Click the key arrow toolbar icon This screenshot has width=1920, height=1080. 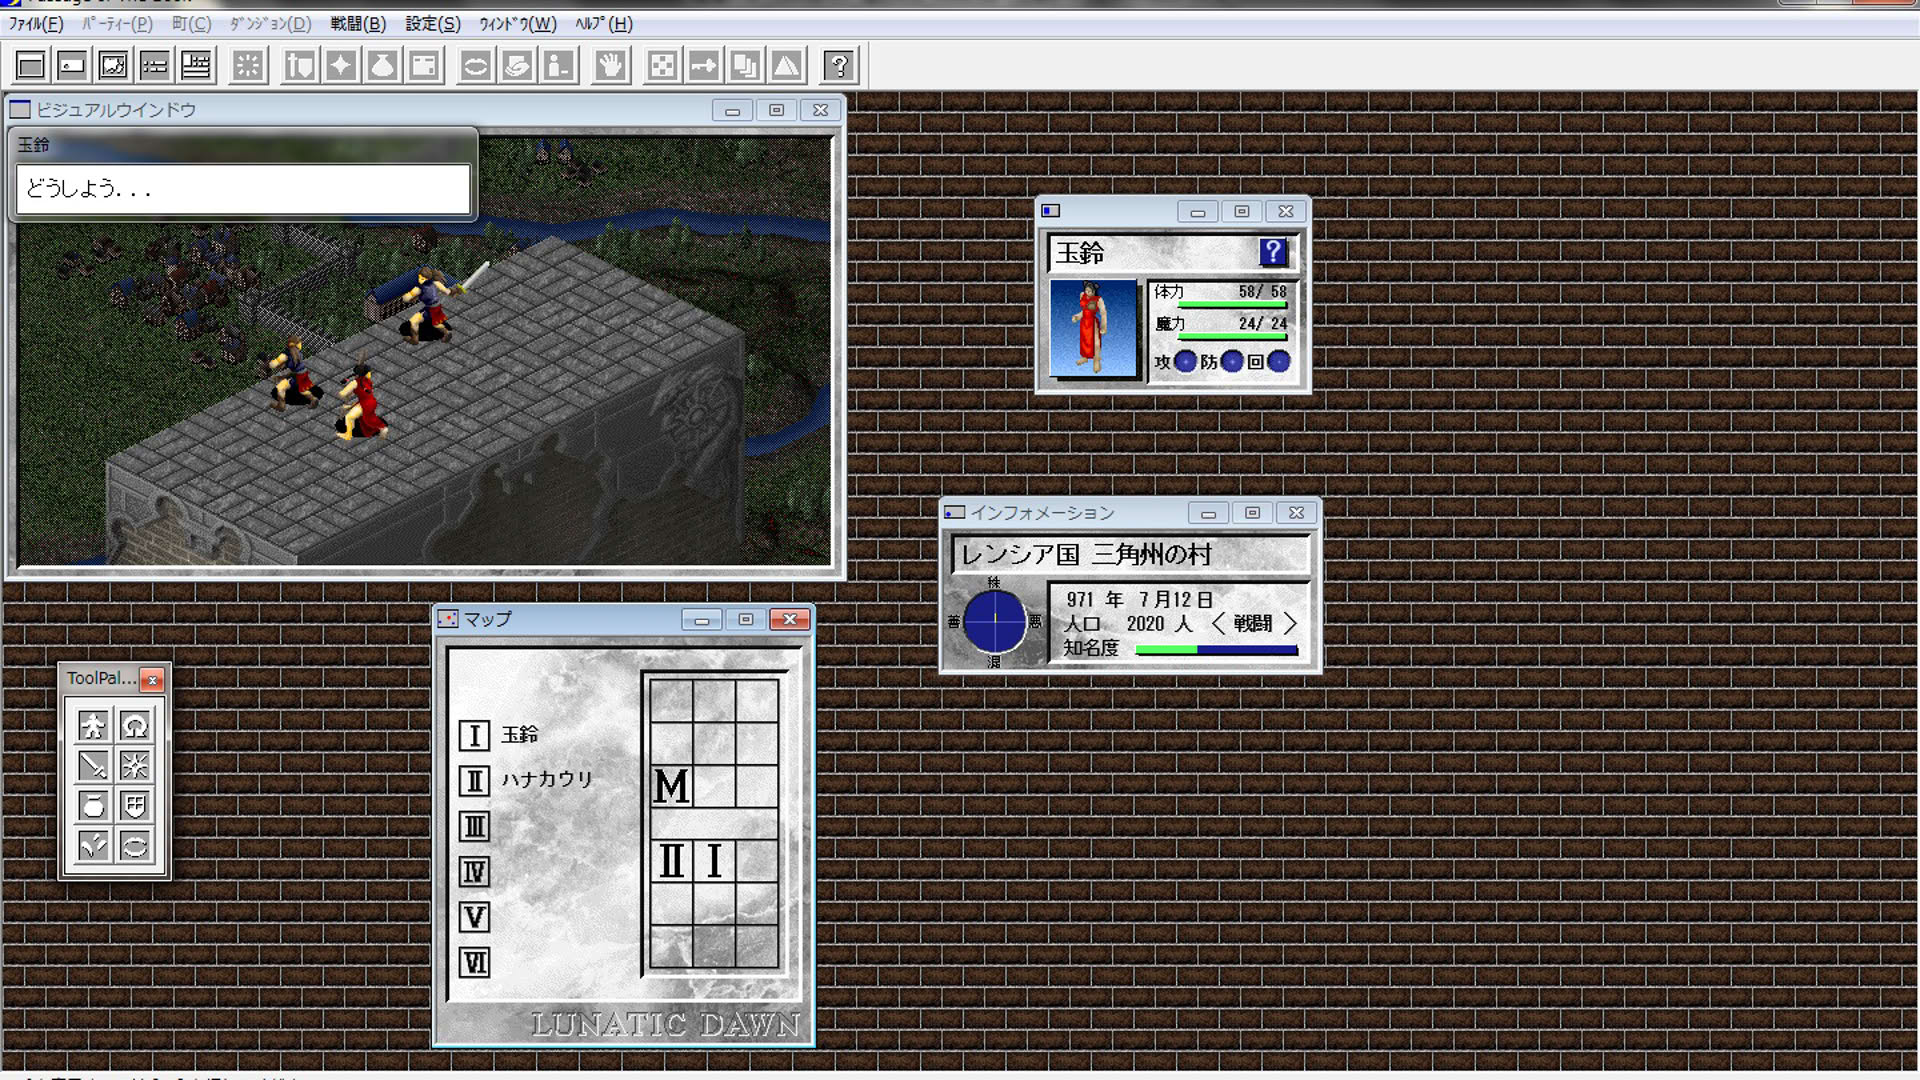(x=704, y=66)
